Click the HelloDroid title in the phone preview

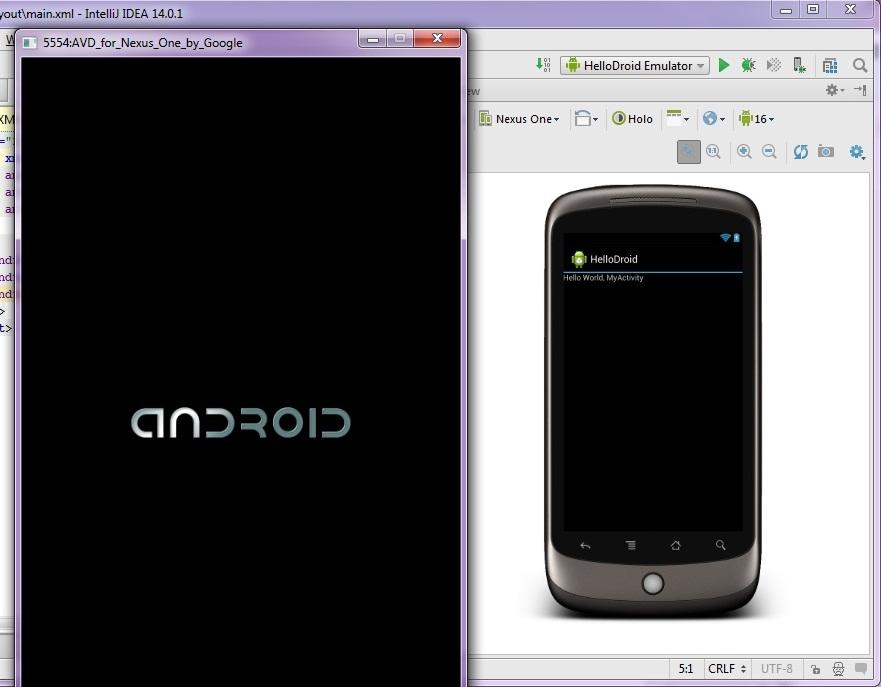pyautogui.click(x=614, y=259)
